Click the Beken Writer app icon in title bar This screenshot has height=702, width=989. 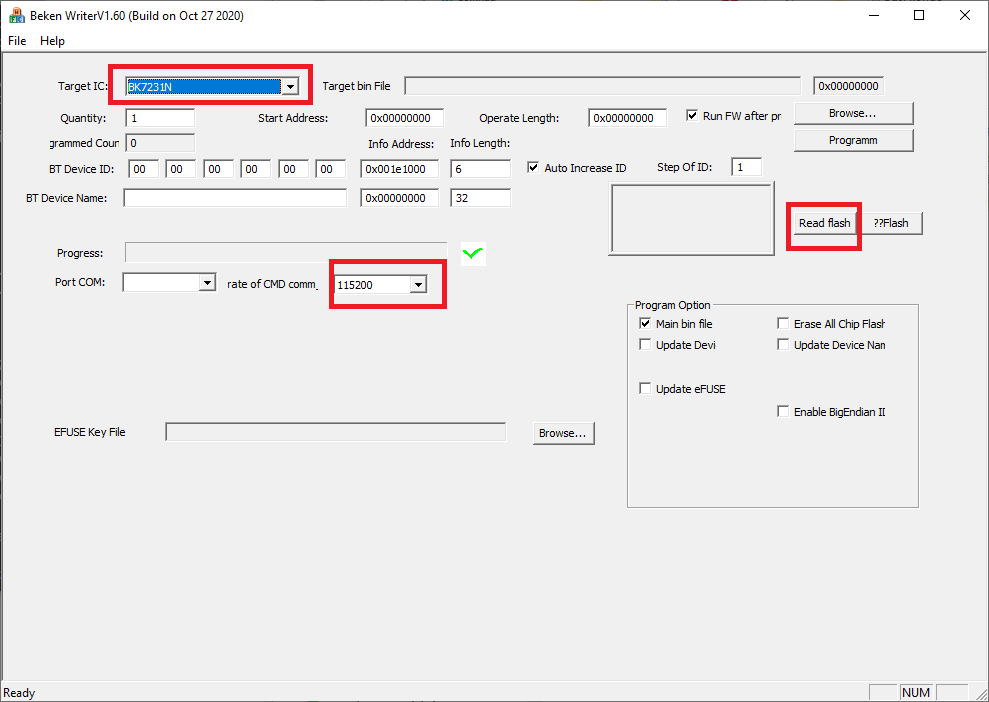[x=16, y=16]
